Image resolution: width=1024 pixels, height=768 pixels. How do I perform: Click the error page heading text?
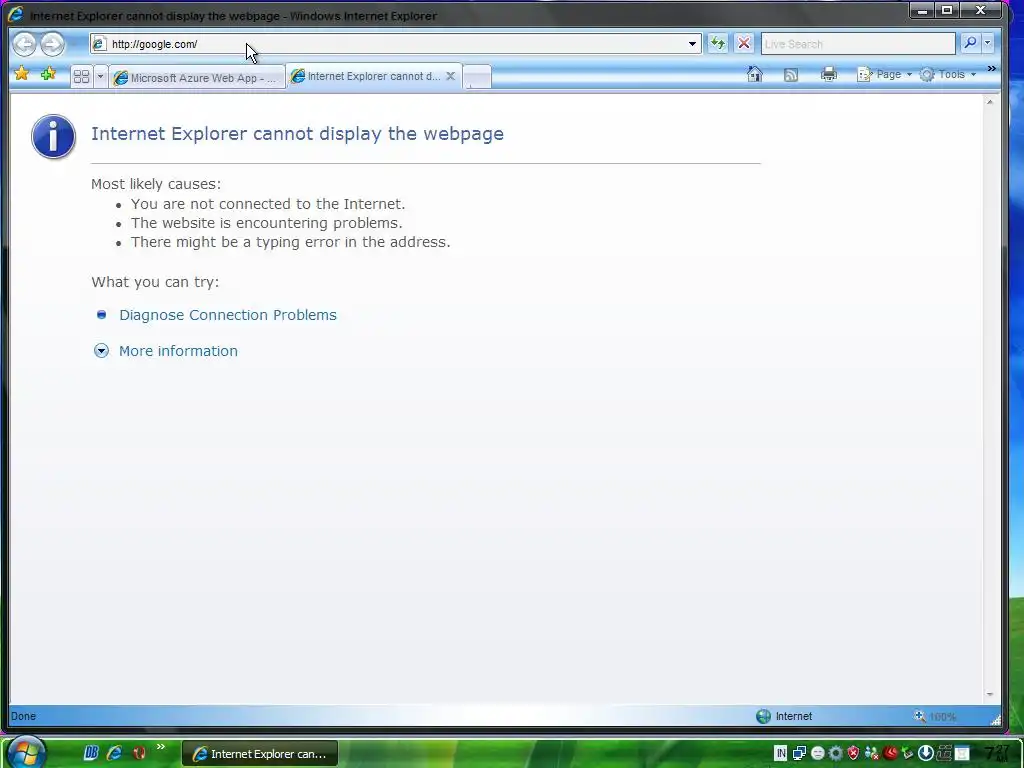point(297,134)
